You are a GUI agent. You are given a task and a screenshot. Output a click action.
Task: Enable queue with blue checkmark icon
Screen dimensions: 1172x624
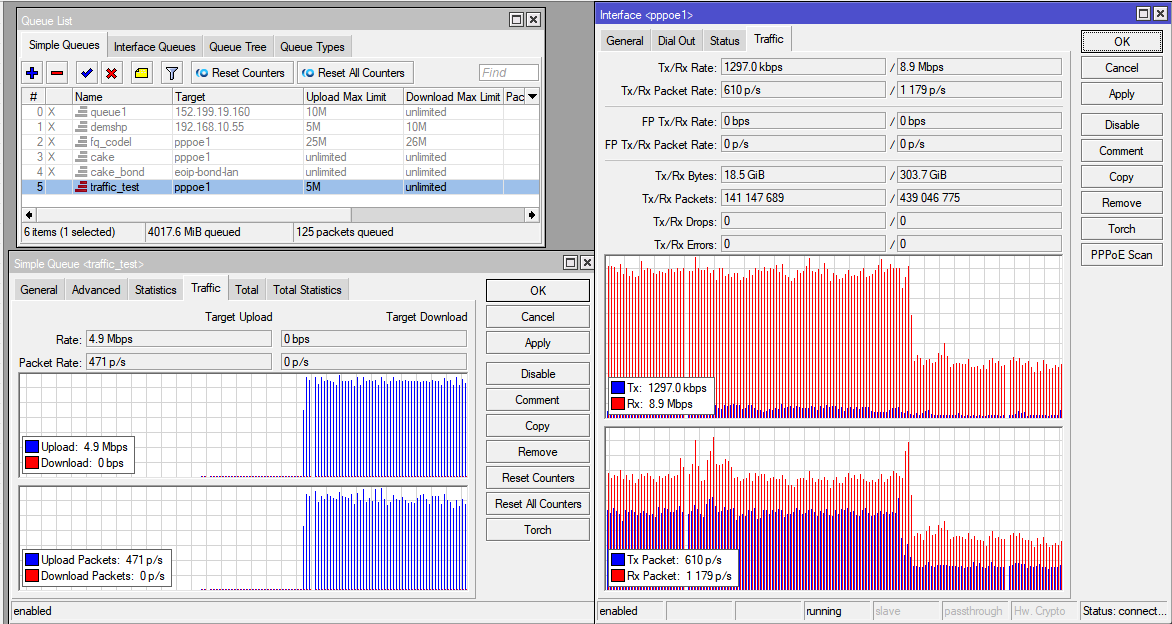87,72
